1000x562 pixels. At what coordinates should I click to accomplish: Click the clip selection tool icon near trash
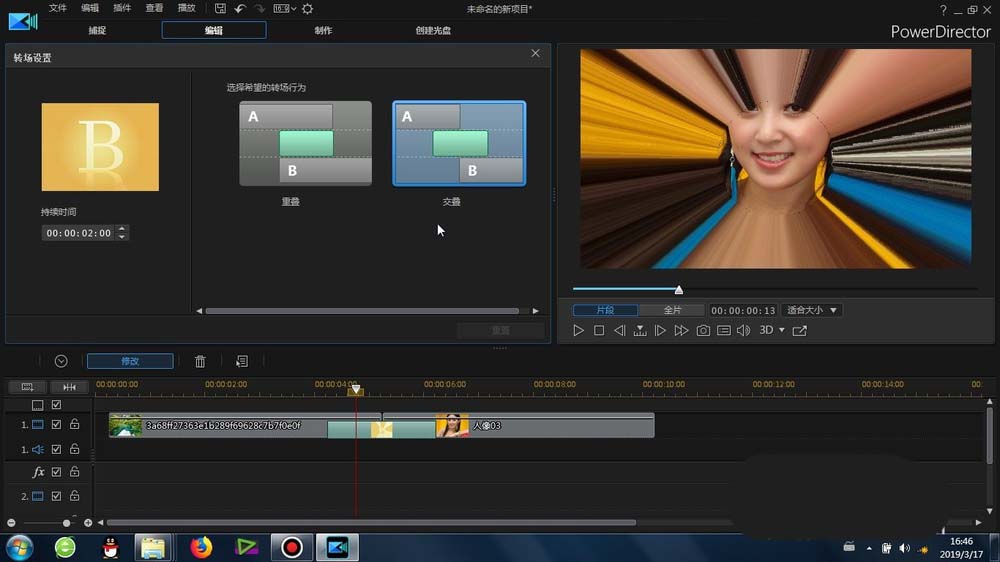tap(242, 362)
